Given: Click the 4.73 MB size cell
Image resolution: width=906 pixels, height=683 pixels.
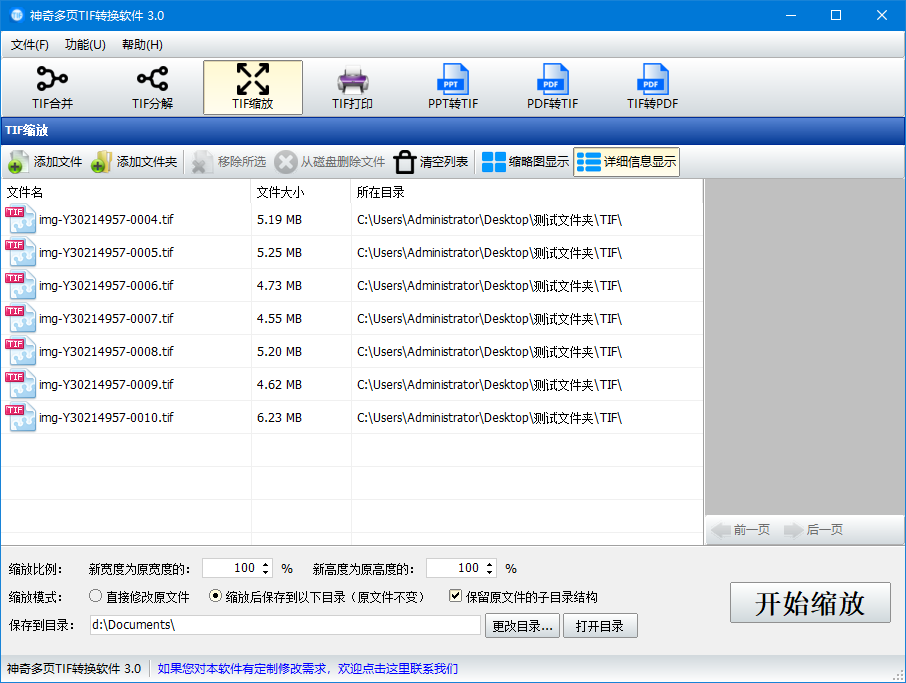Looking at the screenshot, I should 279,285.
